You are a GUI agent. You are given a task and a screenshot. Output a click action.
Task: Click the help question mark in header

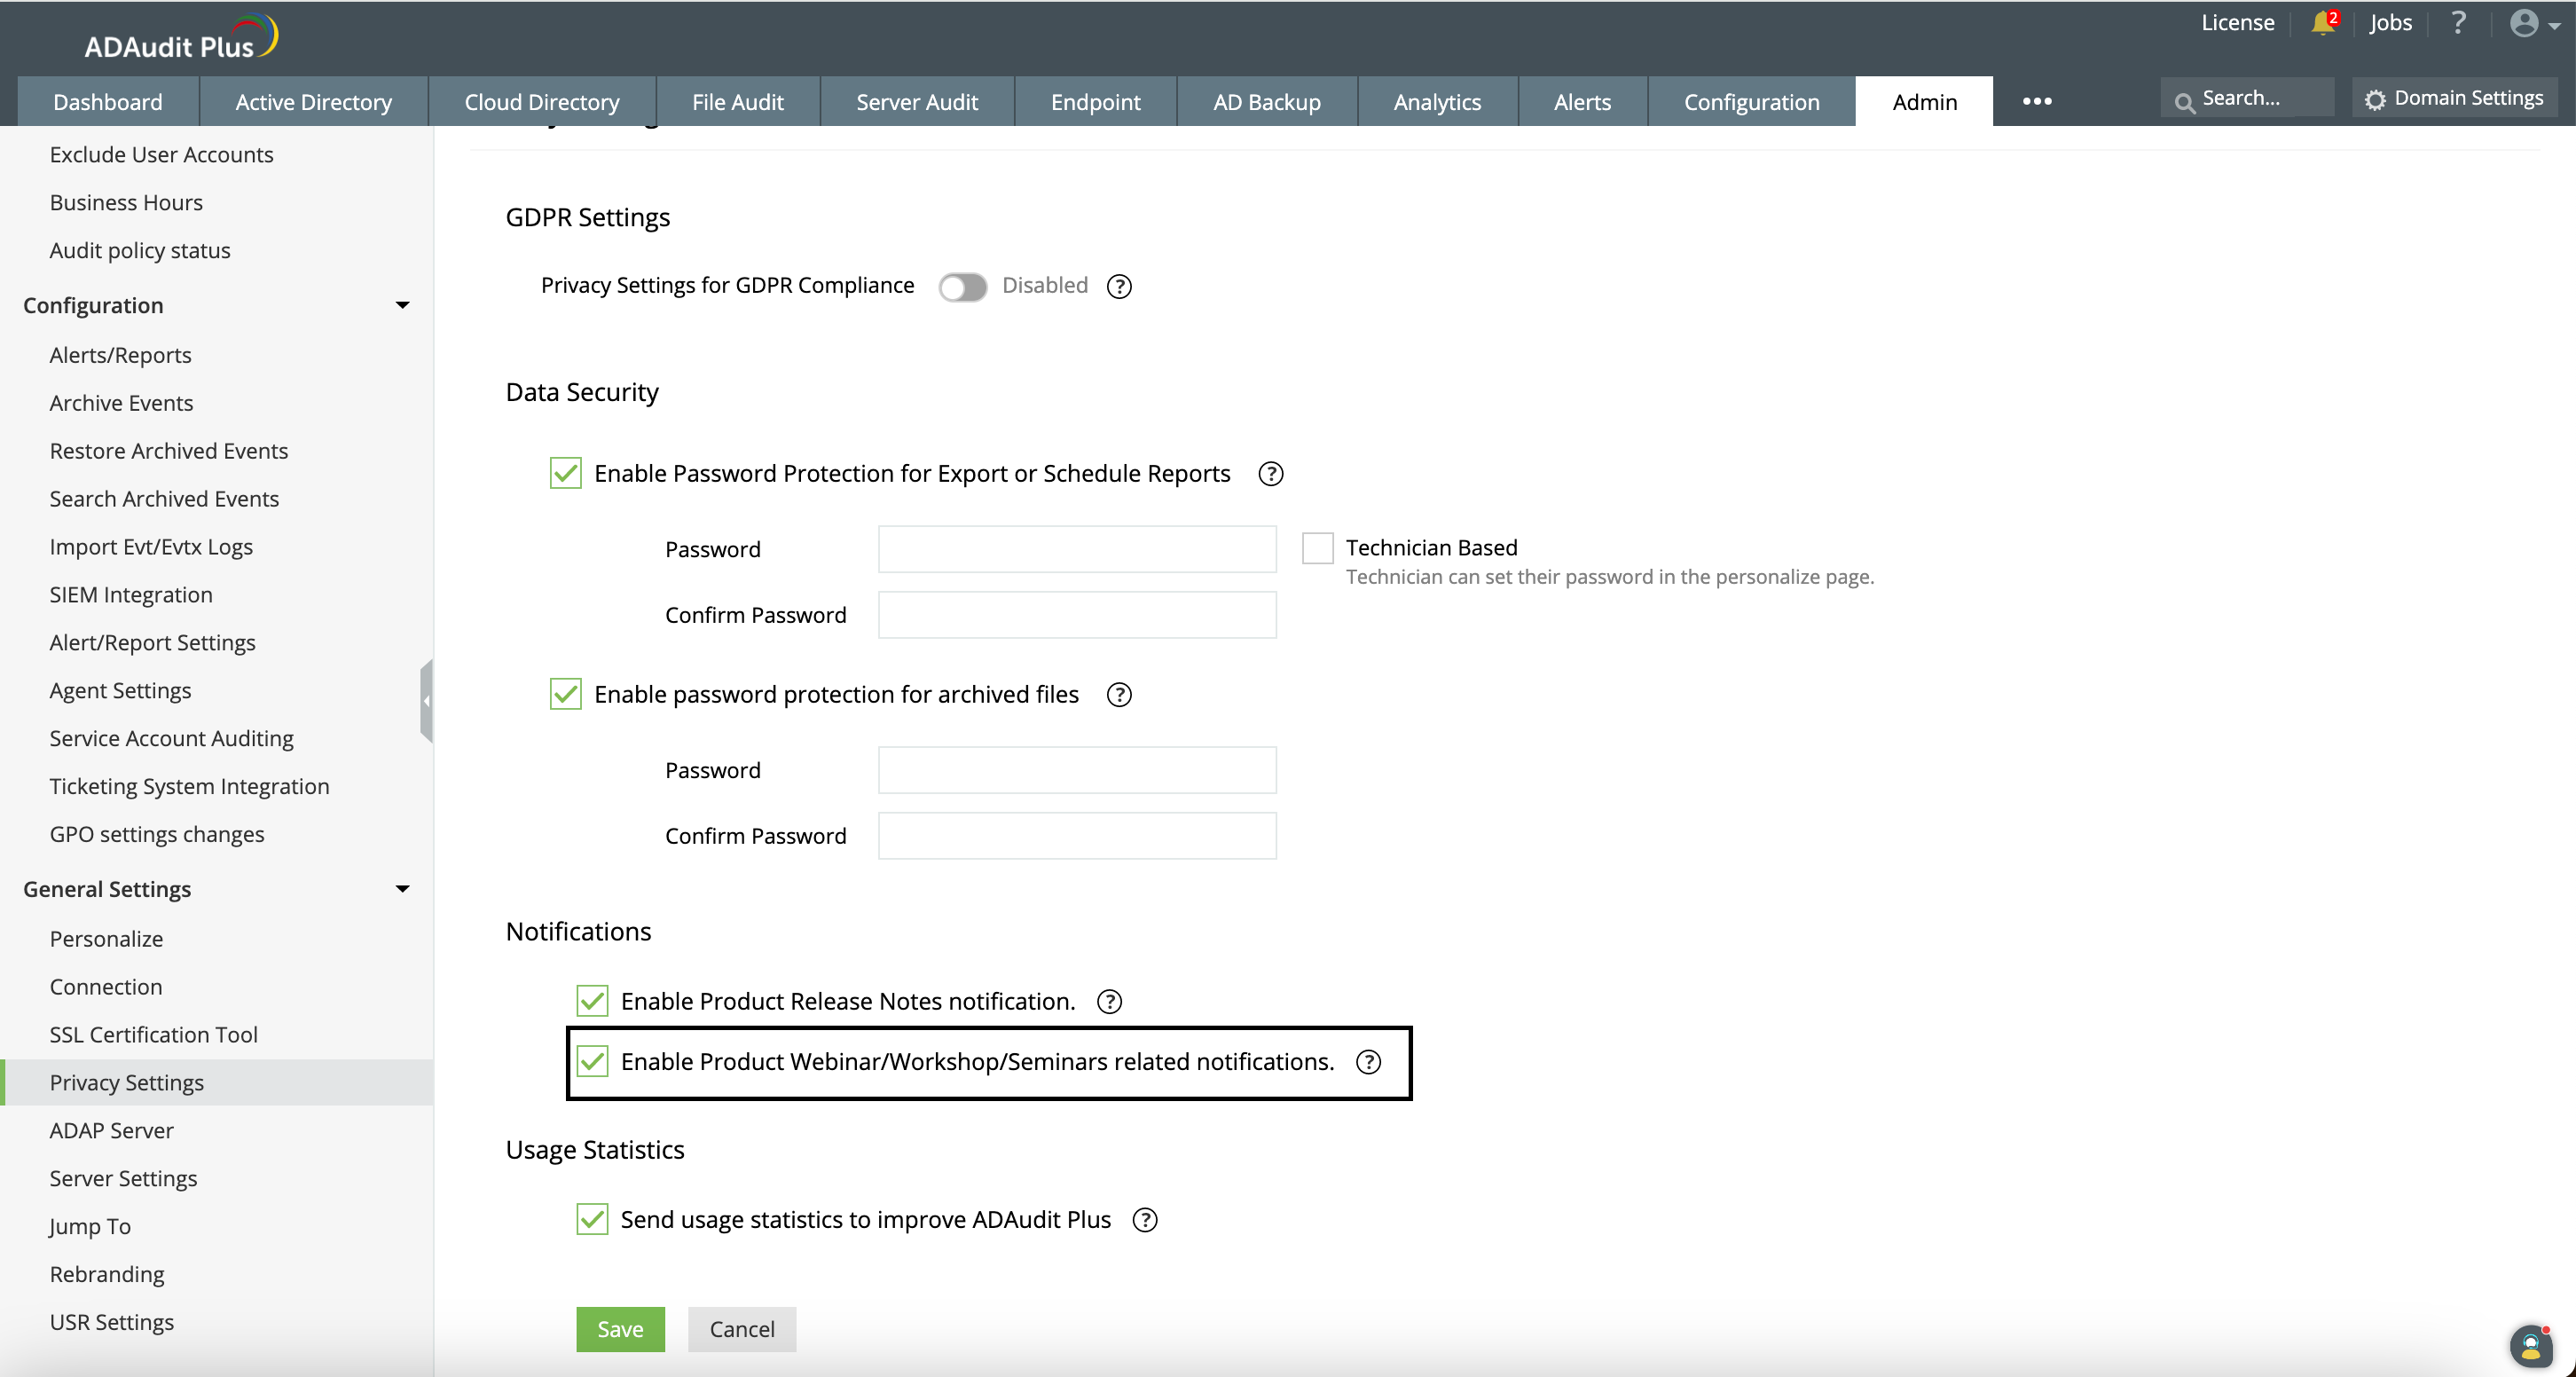pos(2458,23)
